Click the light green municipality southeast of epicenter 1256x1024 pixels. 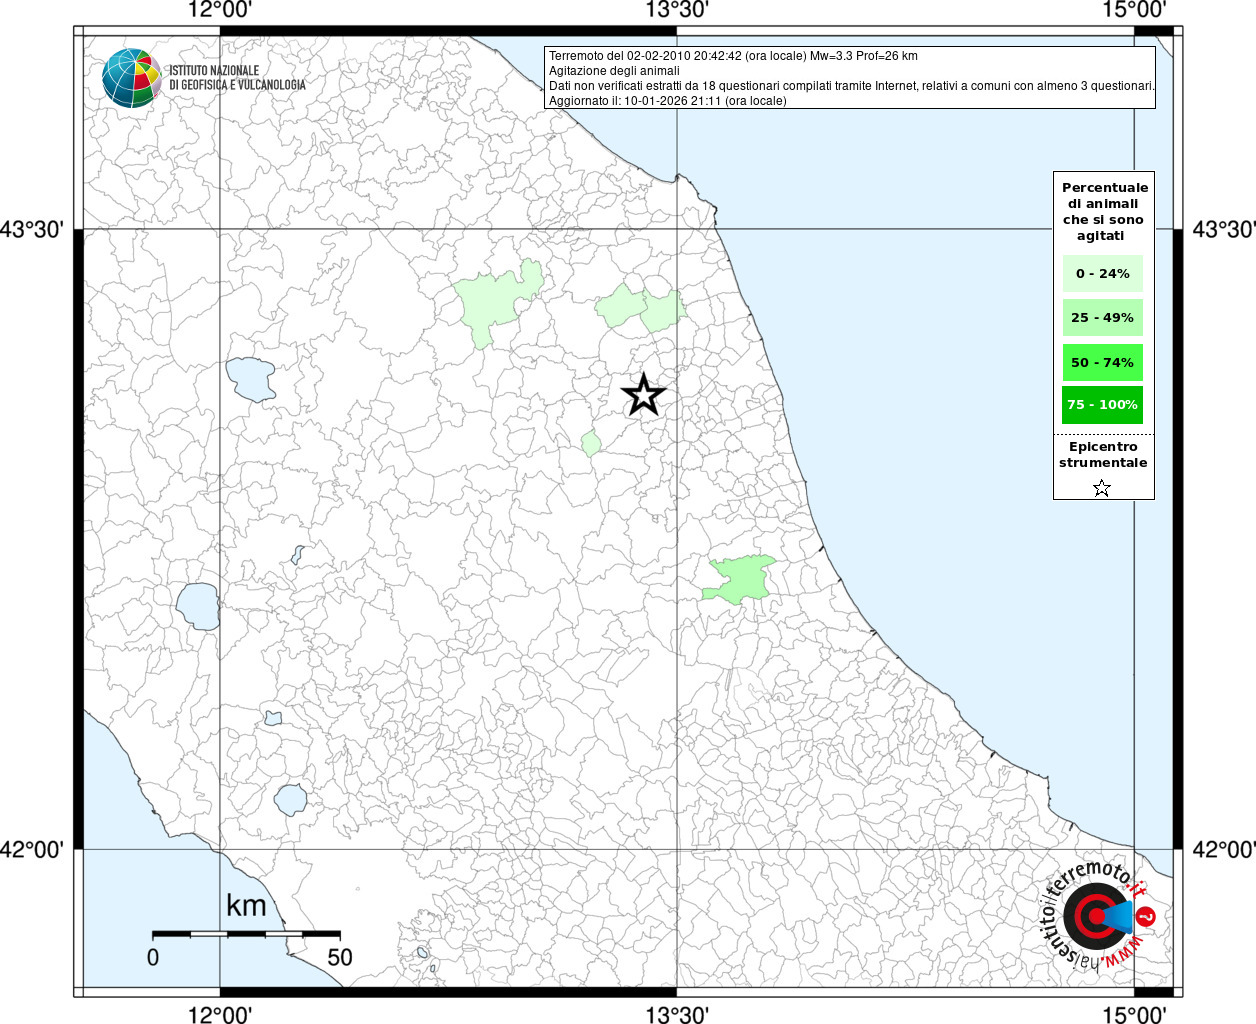pos(738,578)
